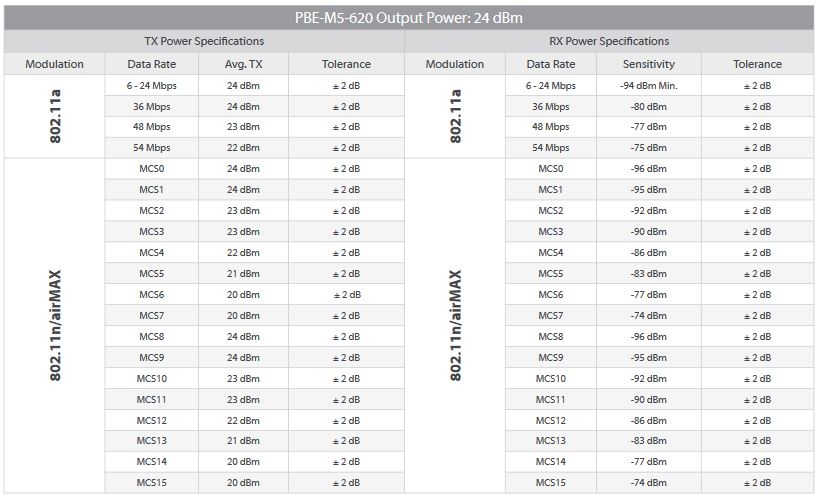Click 'Modulation' header in the RX section
This screenshot has width=830, height=501.
(x=455, y=64)
